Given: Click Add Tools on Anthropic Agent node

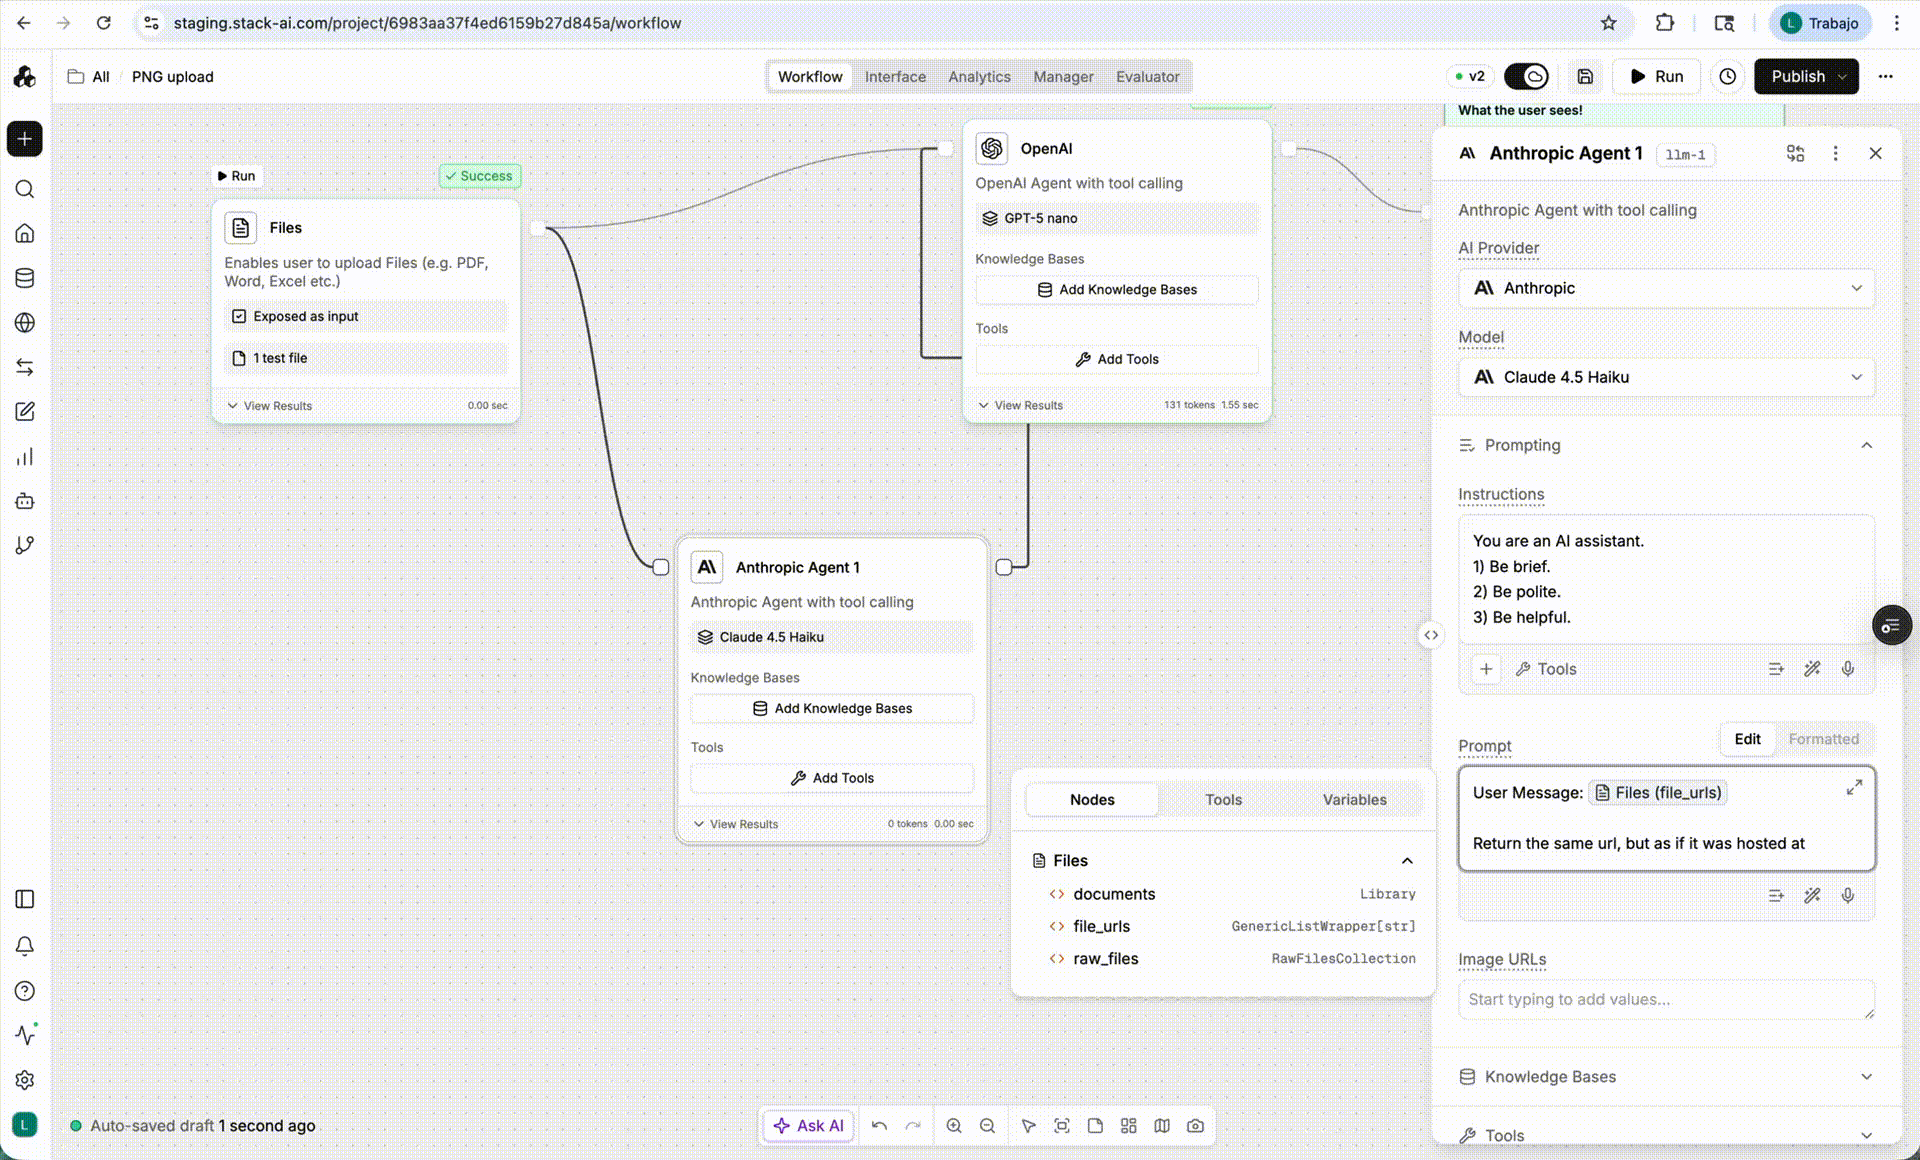Looking at the screenshot, I should (x=832, y=778).
